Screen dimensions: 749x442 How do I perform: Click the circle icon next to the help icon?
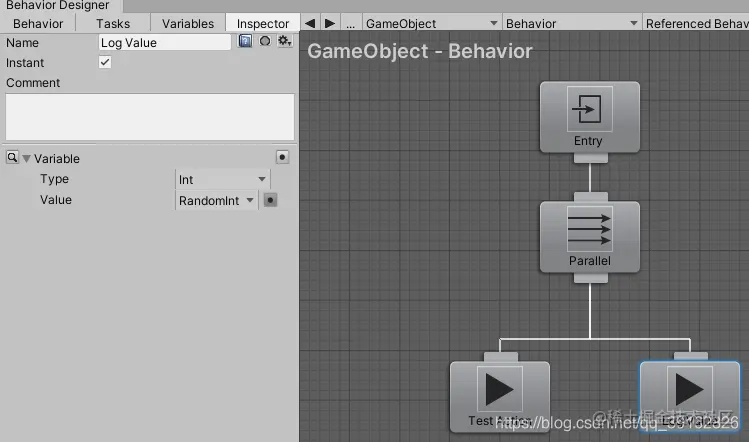(x=265, y=41)
